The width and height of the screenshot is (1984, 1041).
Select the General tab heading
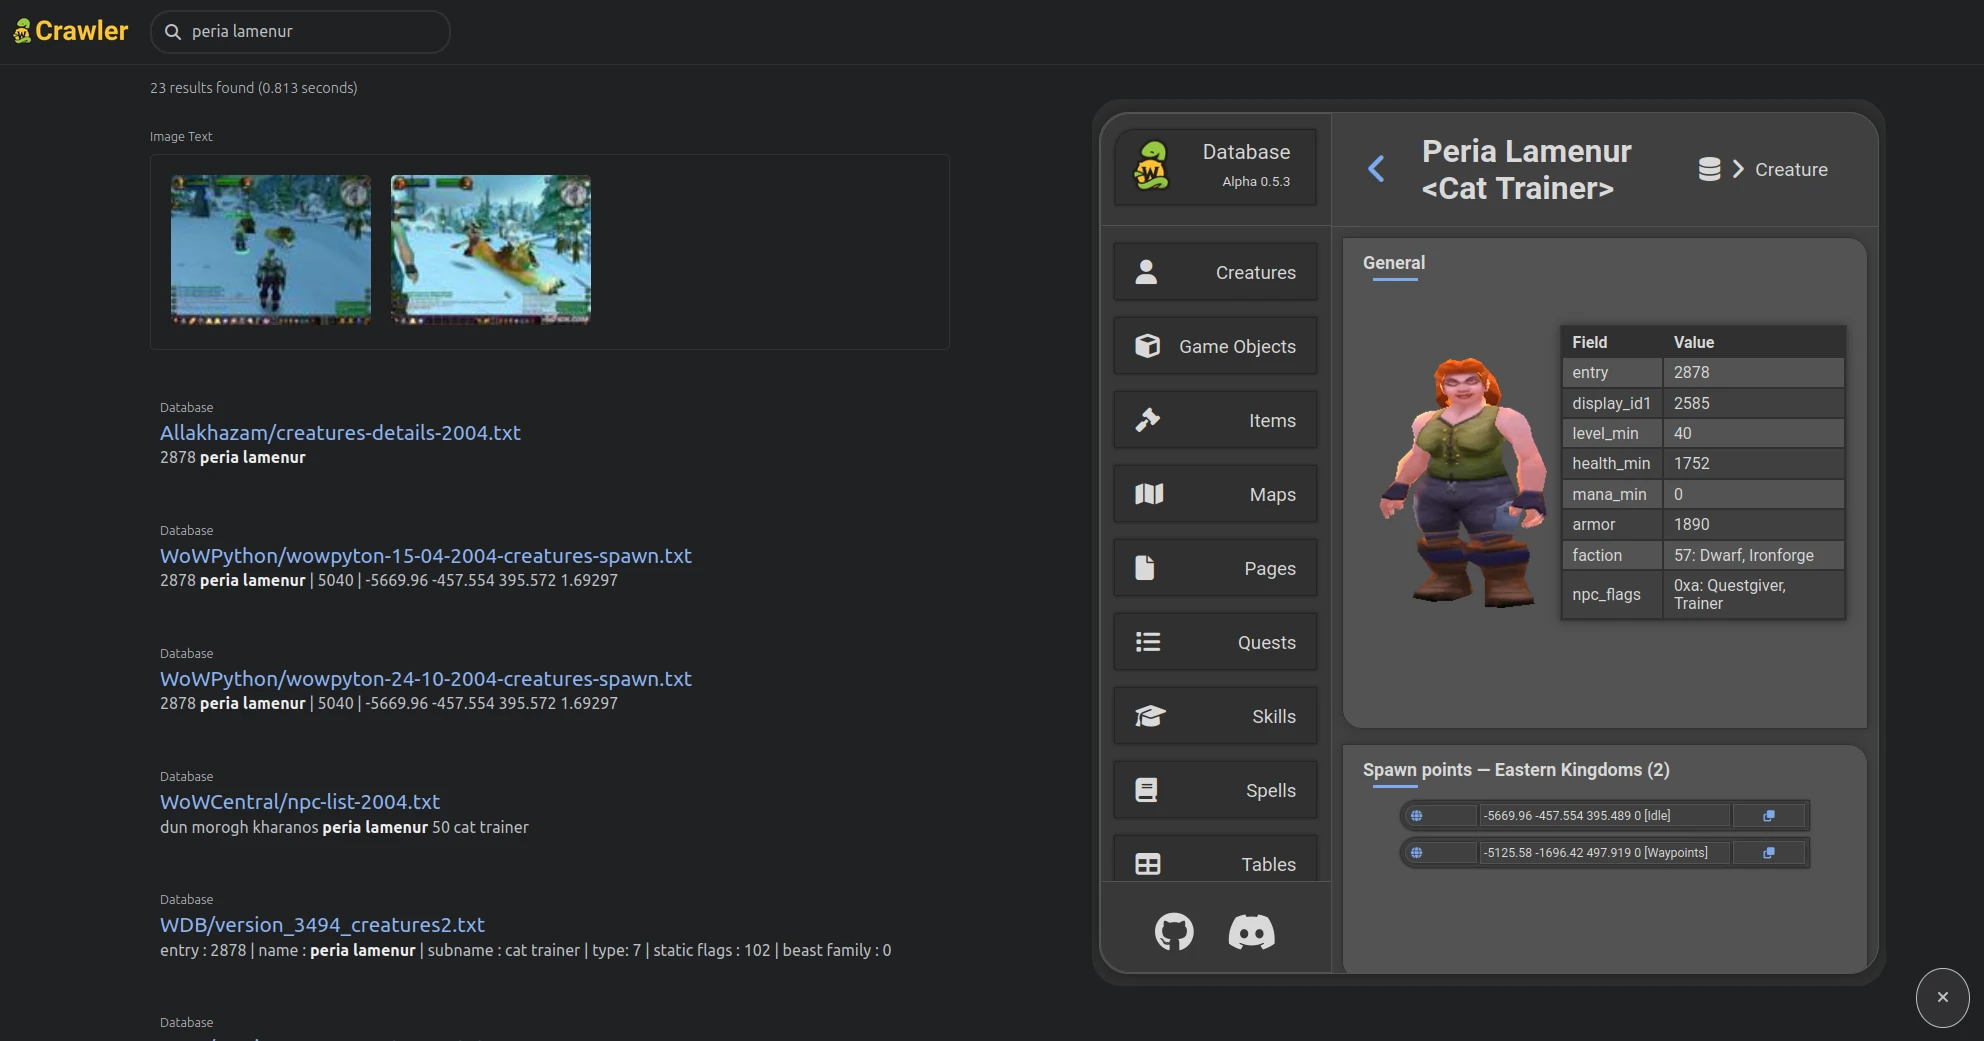coord(1394,263)
